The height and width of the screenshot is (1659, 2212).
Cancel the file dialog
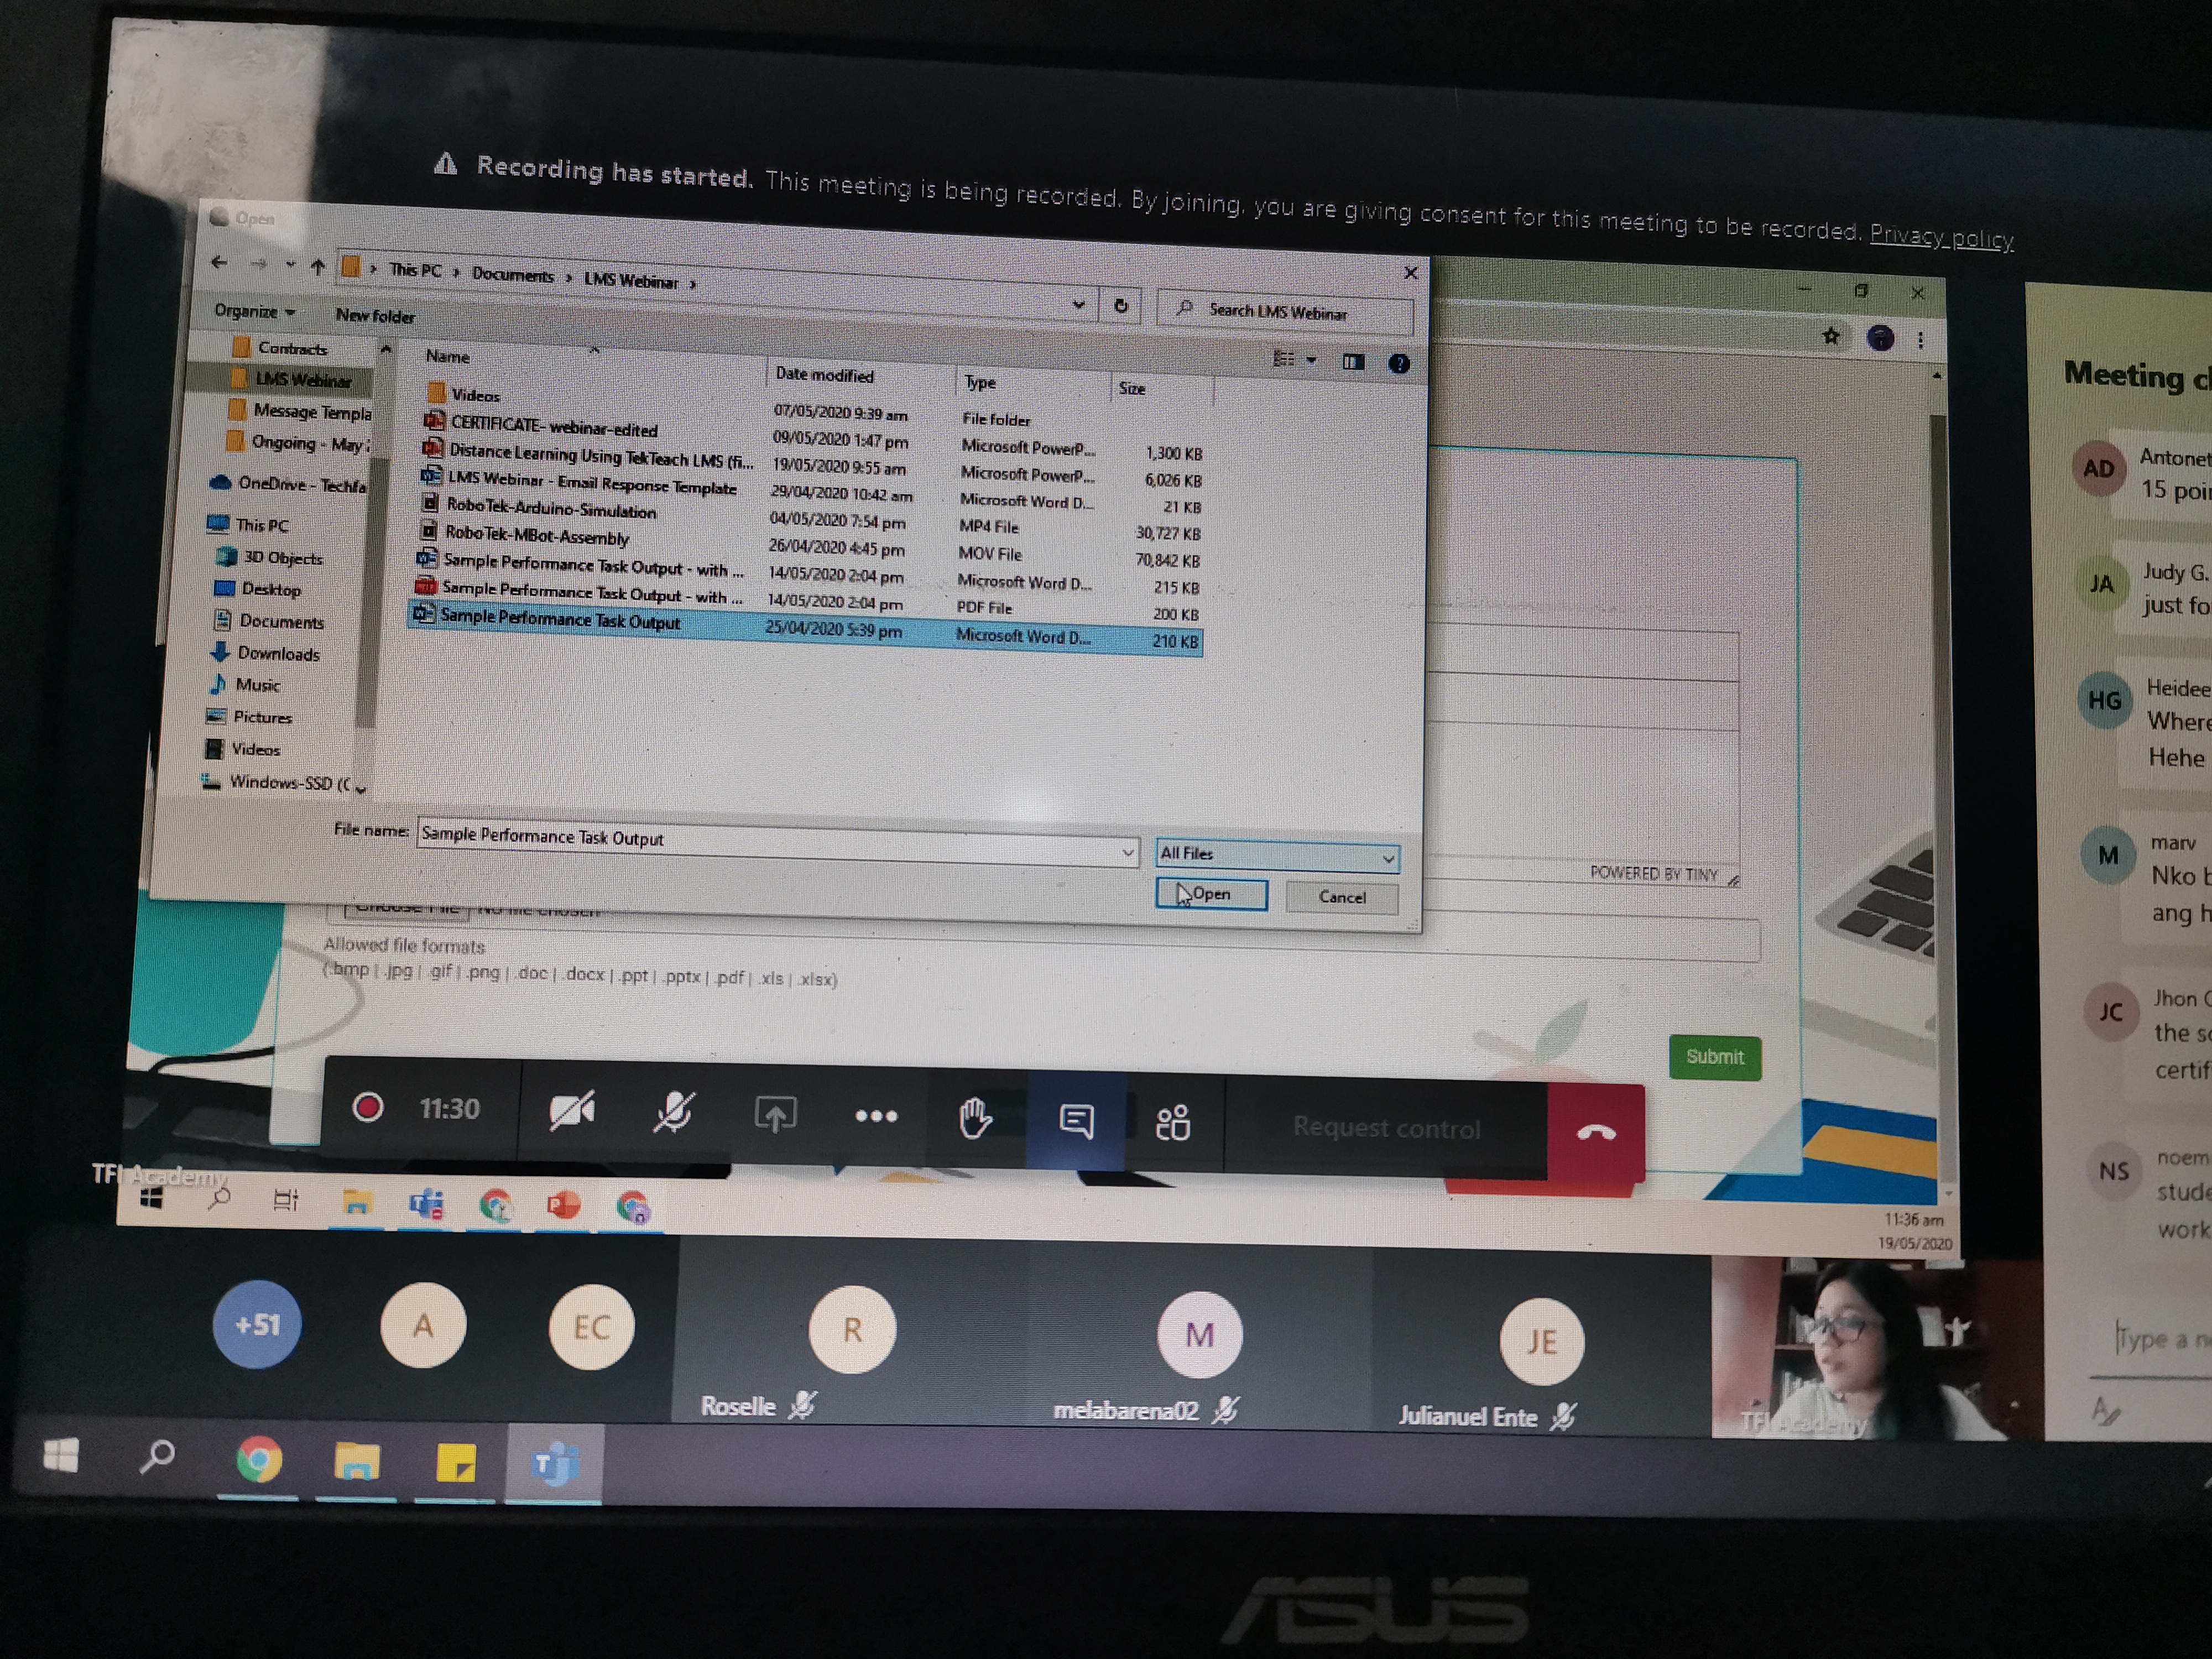(1342, 897)
